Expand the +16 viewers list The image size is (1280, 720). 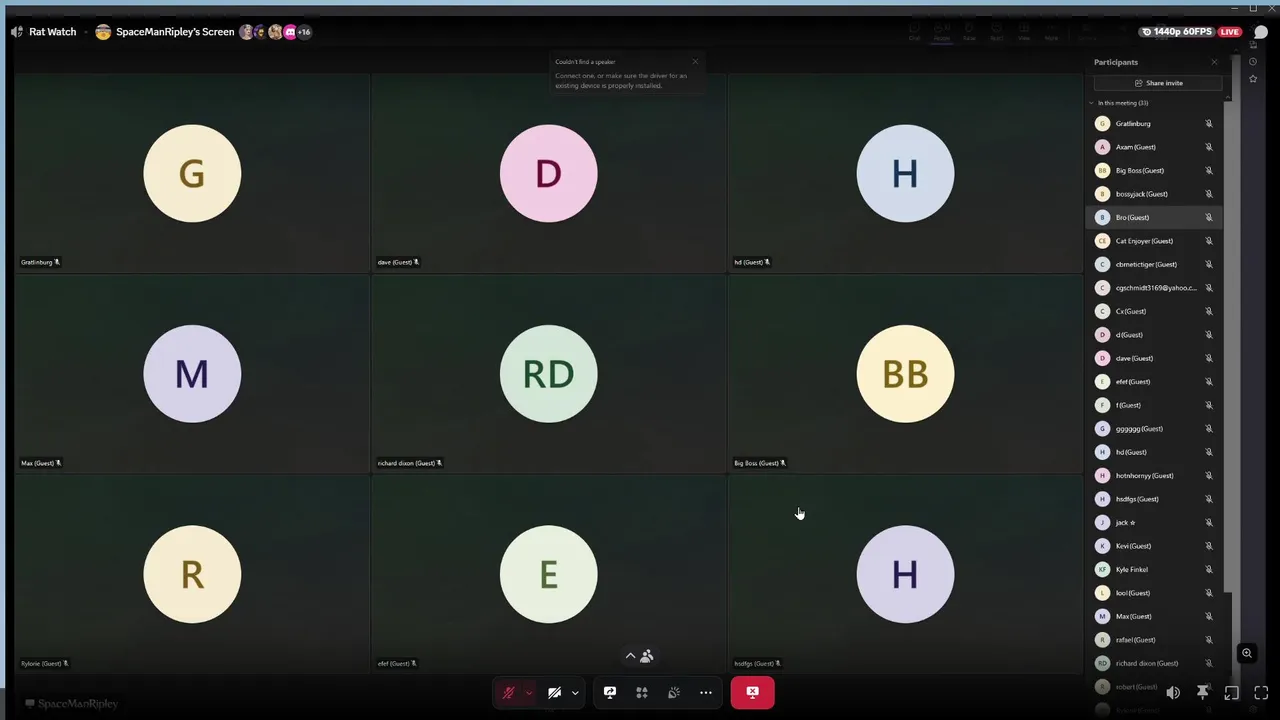pos(303,32)
